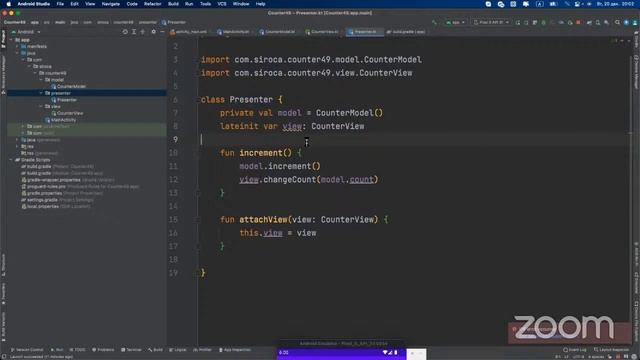Select Presenter file in the project tree
Screen dimensions: 640x360
click(64, 100)
